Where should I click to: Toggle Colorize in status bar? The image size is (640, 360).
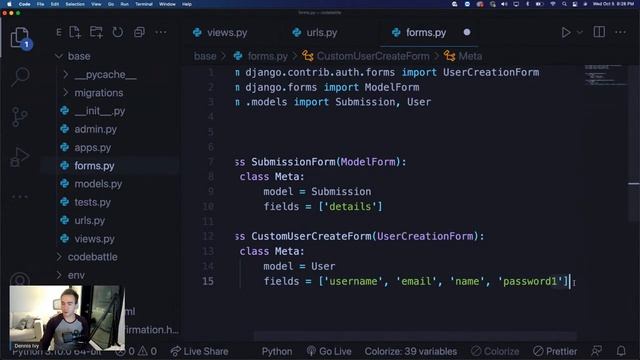tap(495, 351)
